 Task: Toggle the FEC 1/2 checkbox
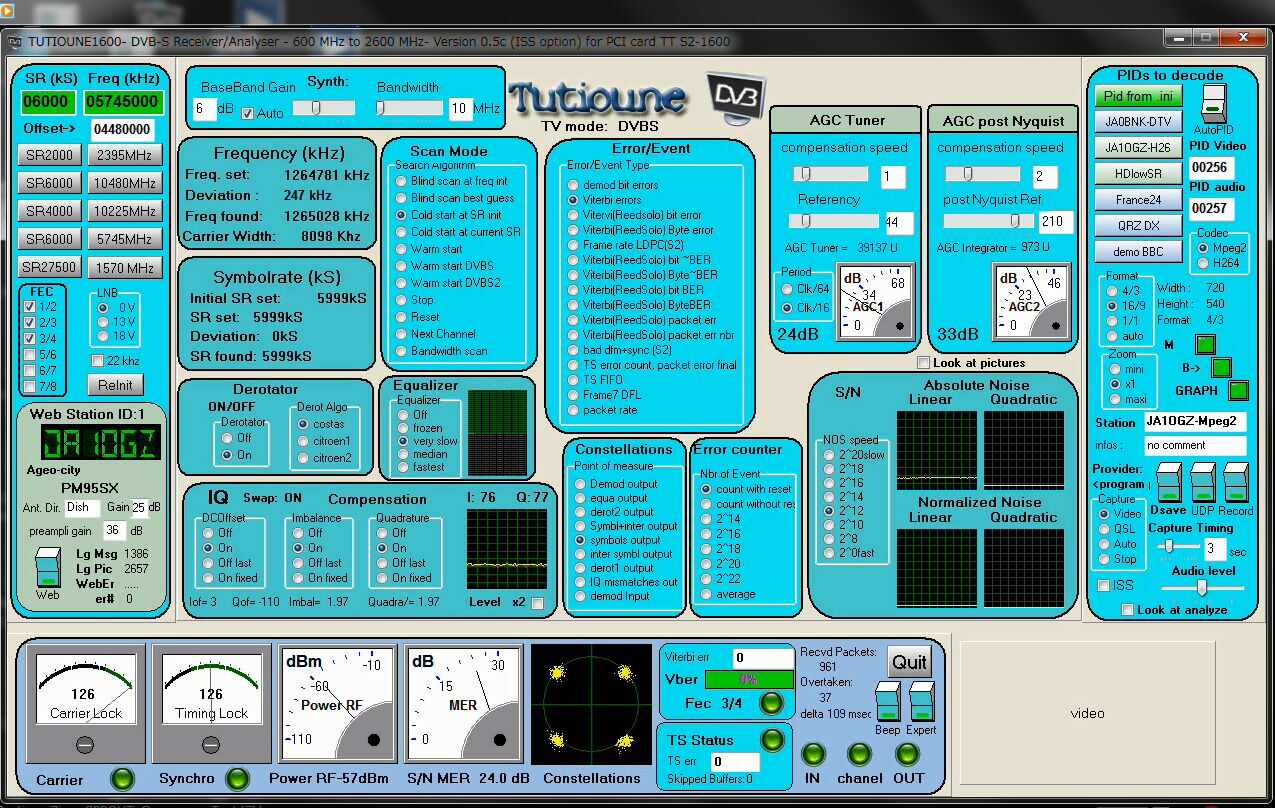30,306
